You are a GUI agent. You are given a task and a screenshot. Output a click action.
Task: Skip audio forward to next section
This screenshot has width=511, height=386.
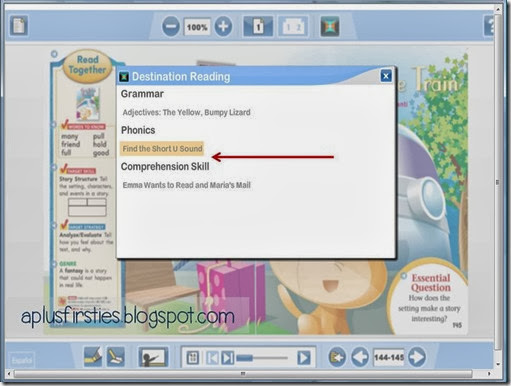click(x=228, y=358)
